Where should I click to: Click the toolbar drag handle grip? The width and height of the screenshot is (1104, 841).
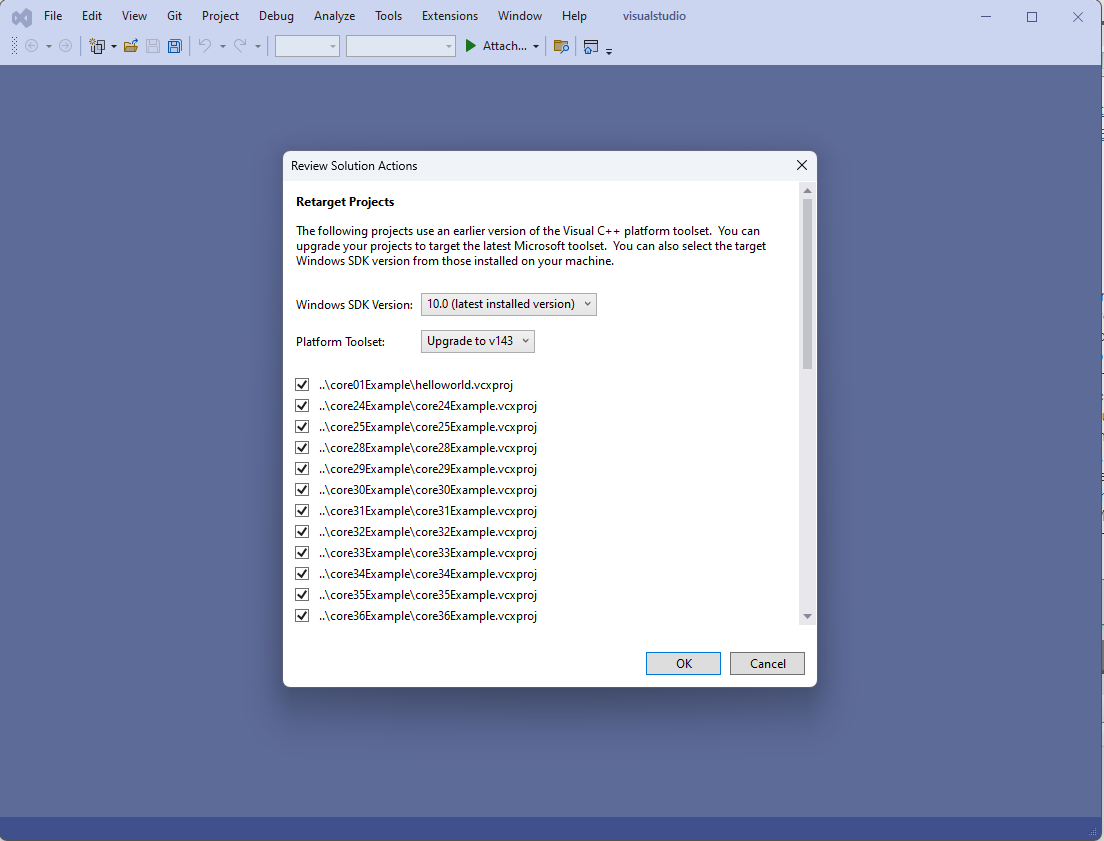(14, 46)
